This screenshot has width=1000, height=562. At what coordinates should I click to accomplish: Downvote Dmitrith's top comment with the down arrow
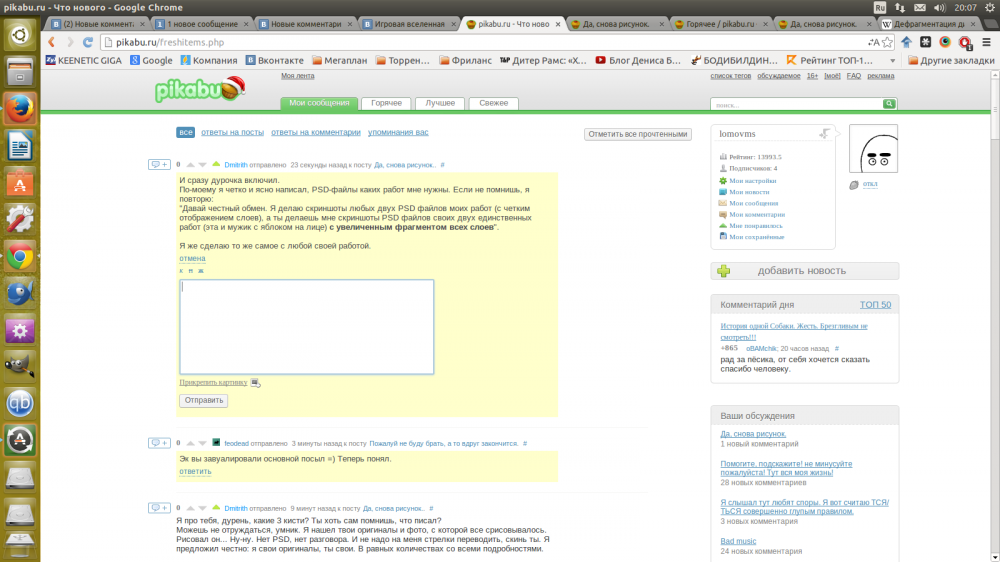202,164
